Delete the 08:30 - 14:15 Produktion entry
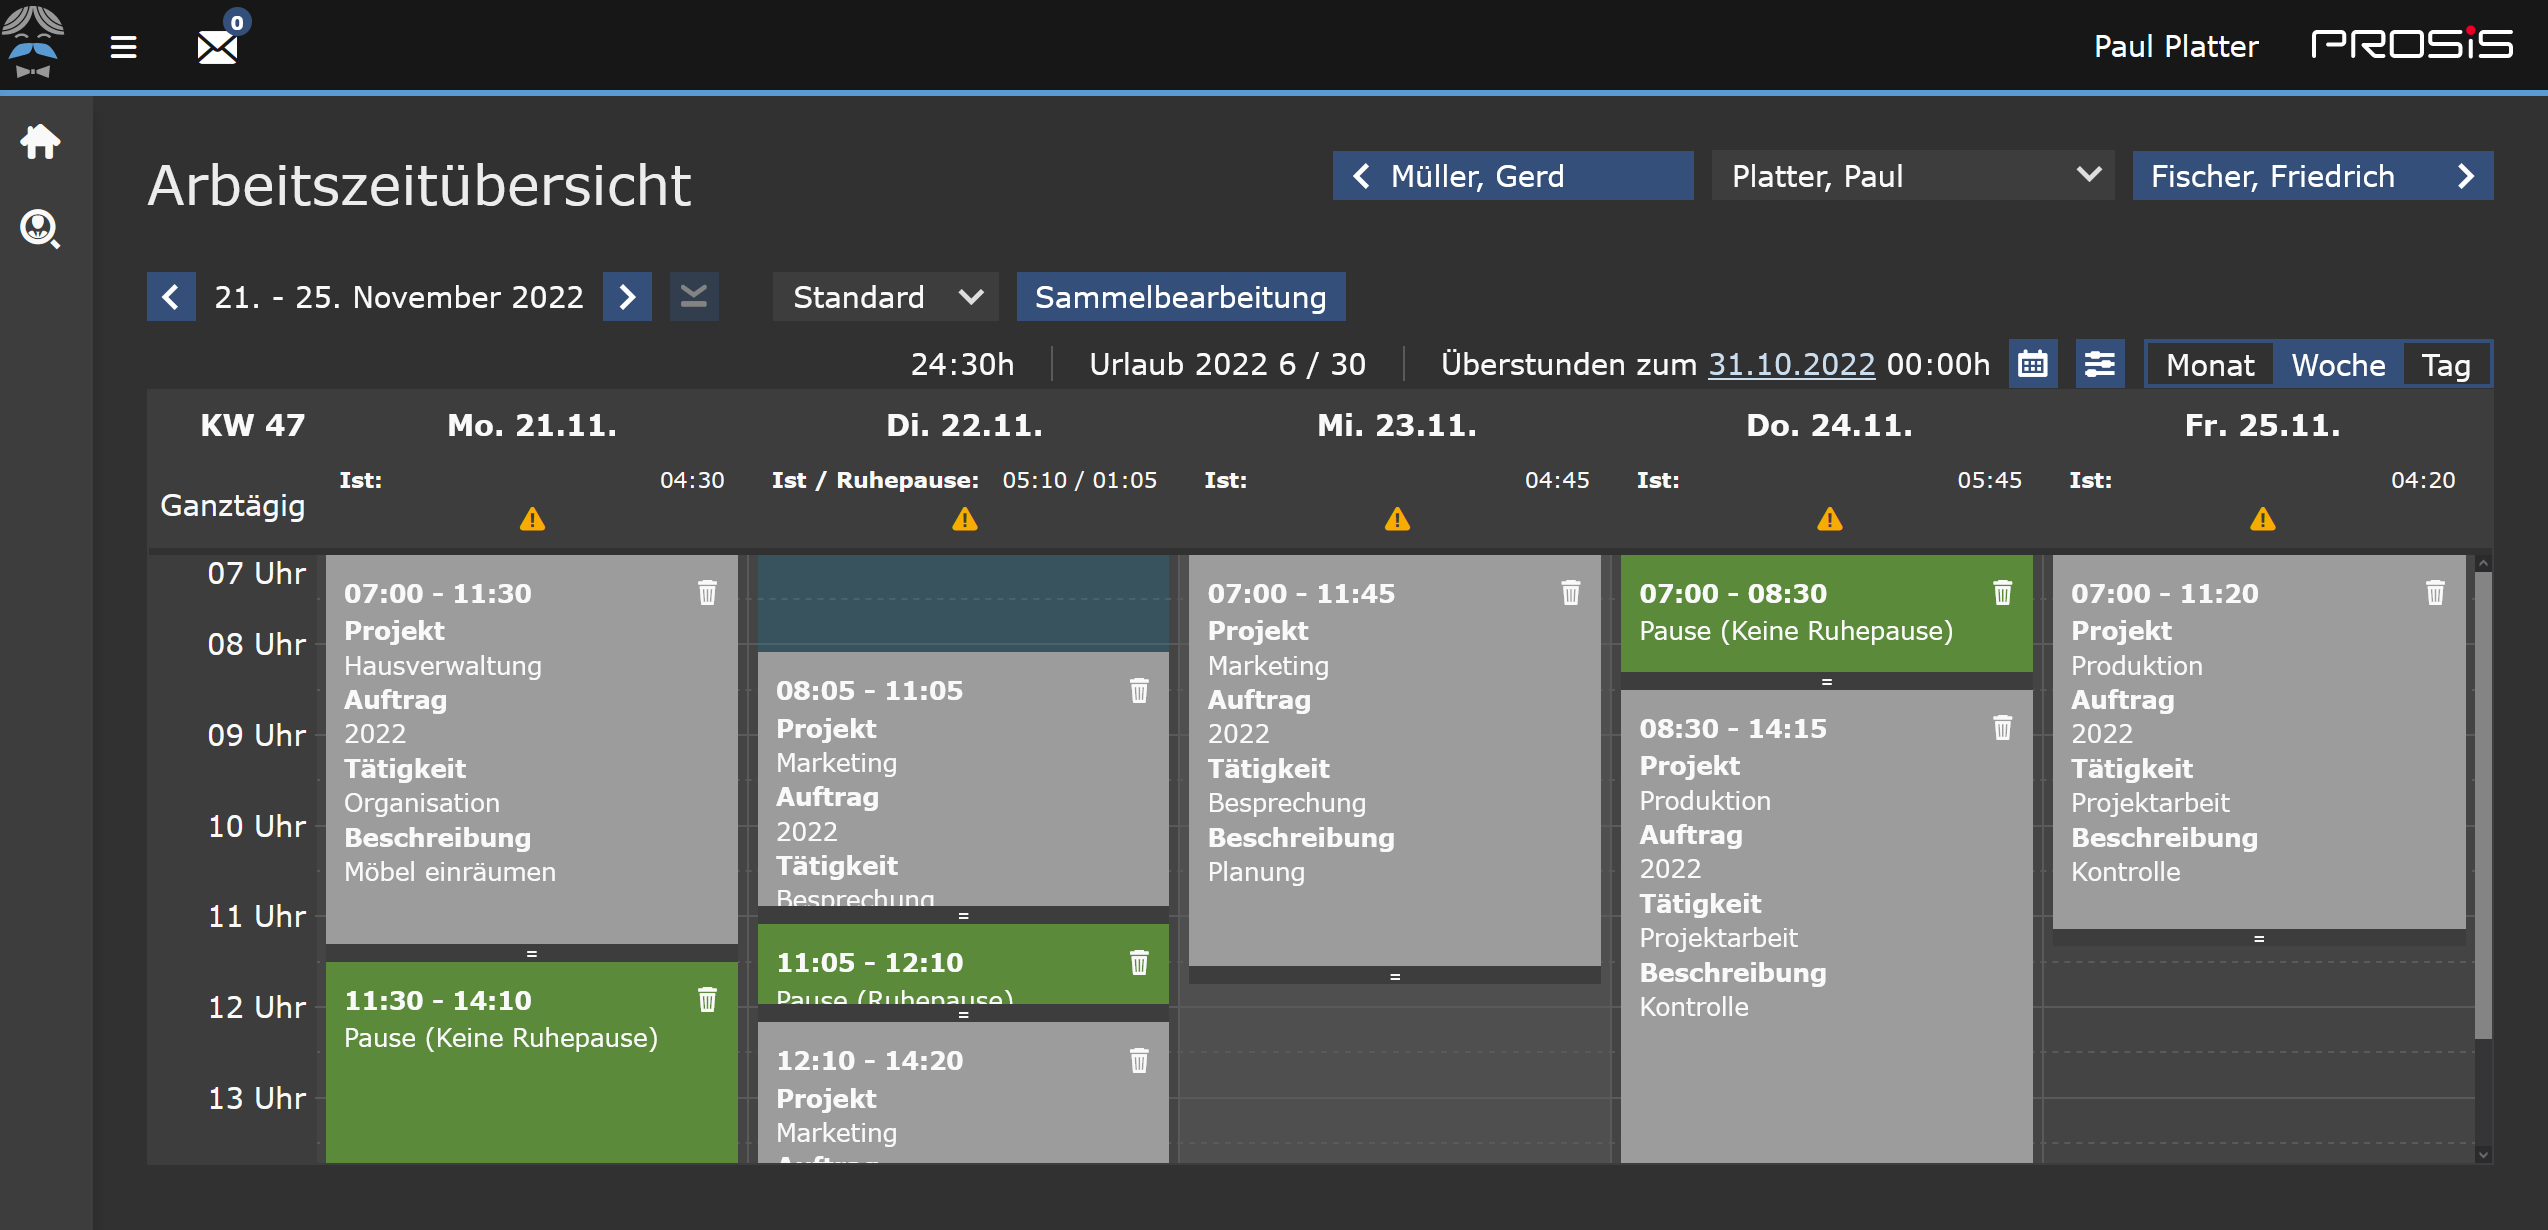The height and width of the screenshot is (1230, 2548). [2001, 729]
